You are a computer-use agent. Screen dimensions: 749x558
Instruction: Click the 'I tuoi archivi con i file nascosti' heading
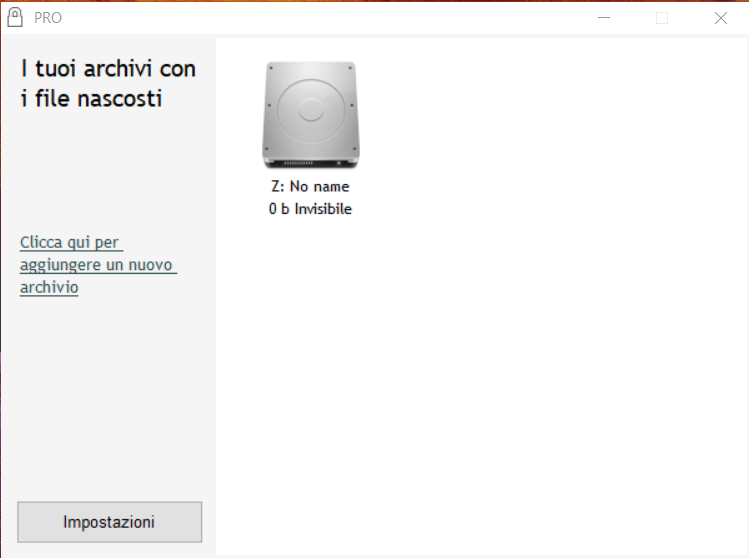pos(108,83)
